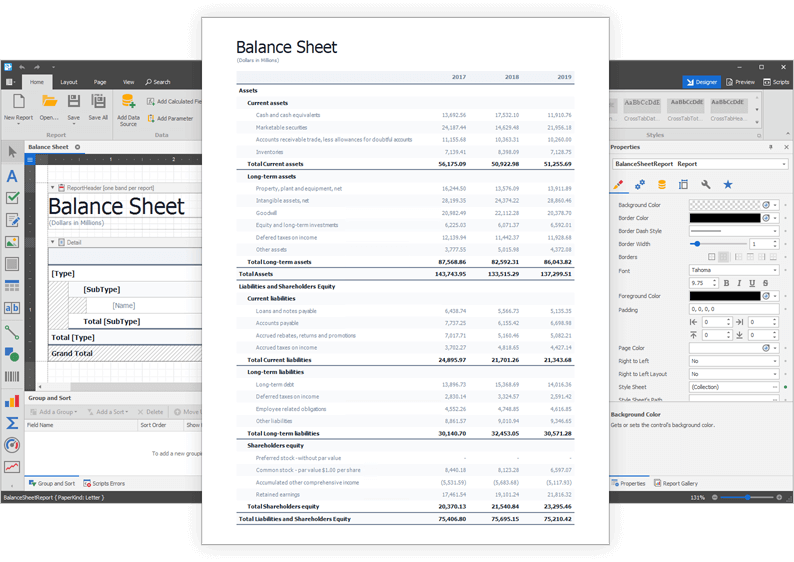
Task: Select the Pointer tool in the toolbox
Action: pyautogui.click(x=12, y=152)
